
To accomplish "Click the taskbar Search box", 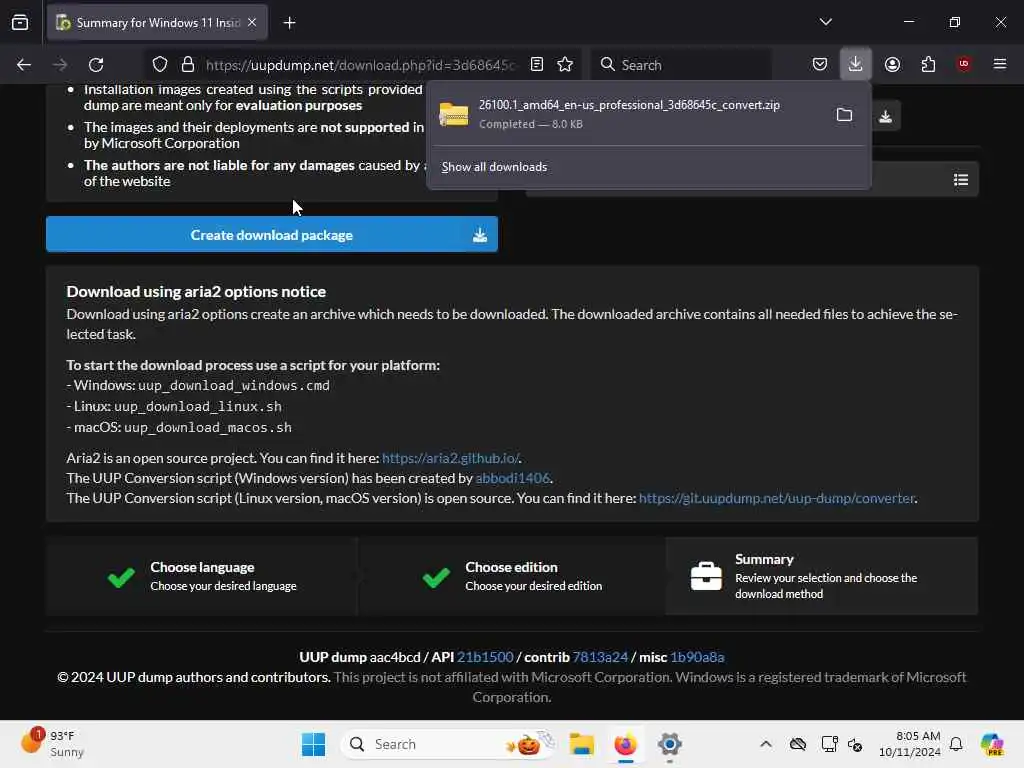I will coord(449,744).
